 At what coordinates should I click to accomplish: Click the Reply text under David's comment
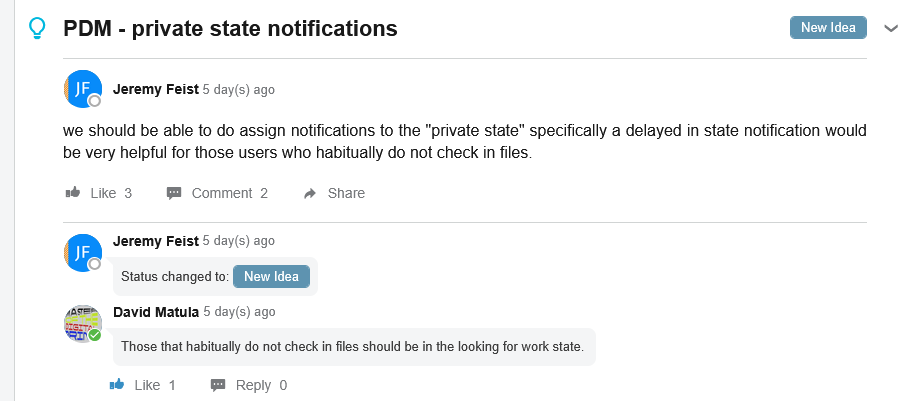(253, 385)
